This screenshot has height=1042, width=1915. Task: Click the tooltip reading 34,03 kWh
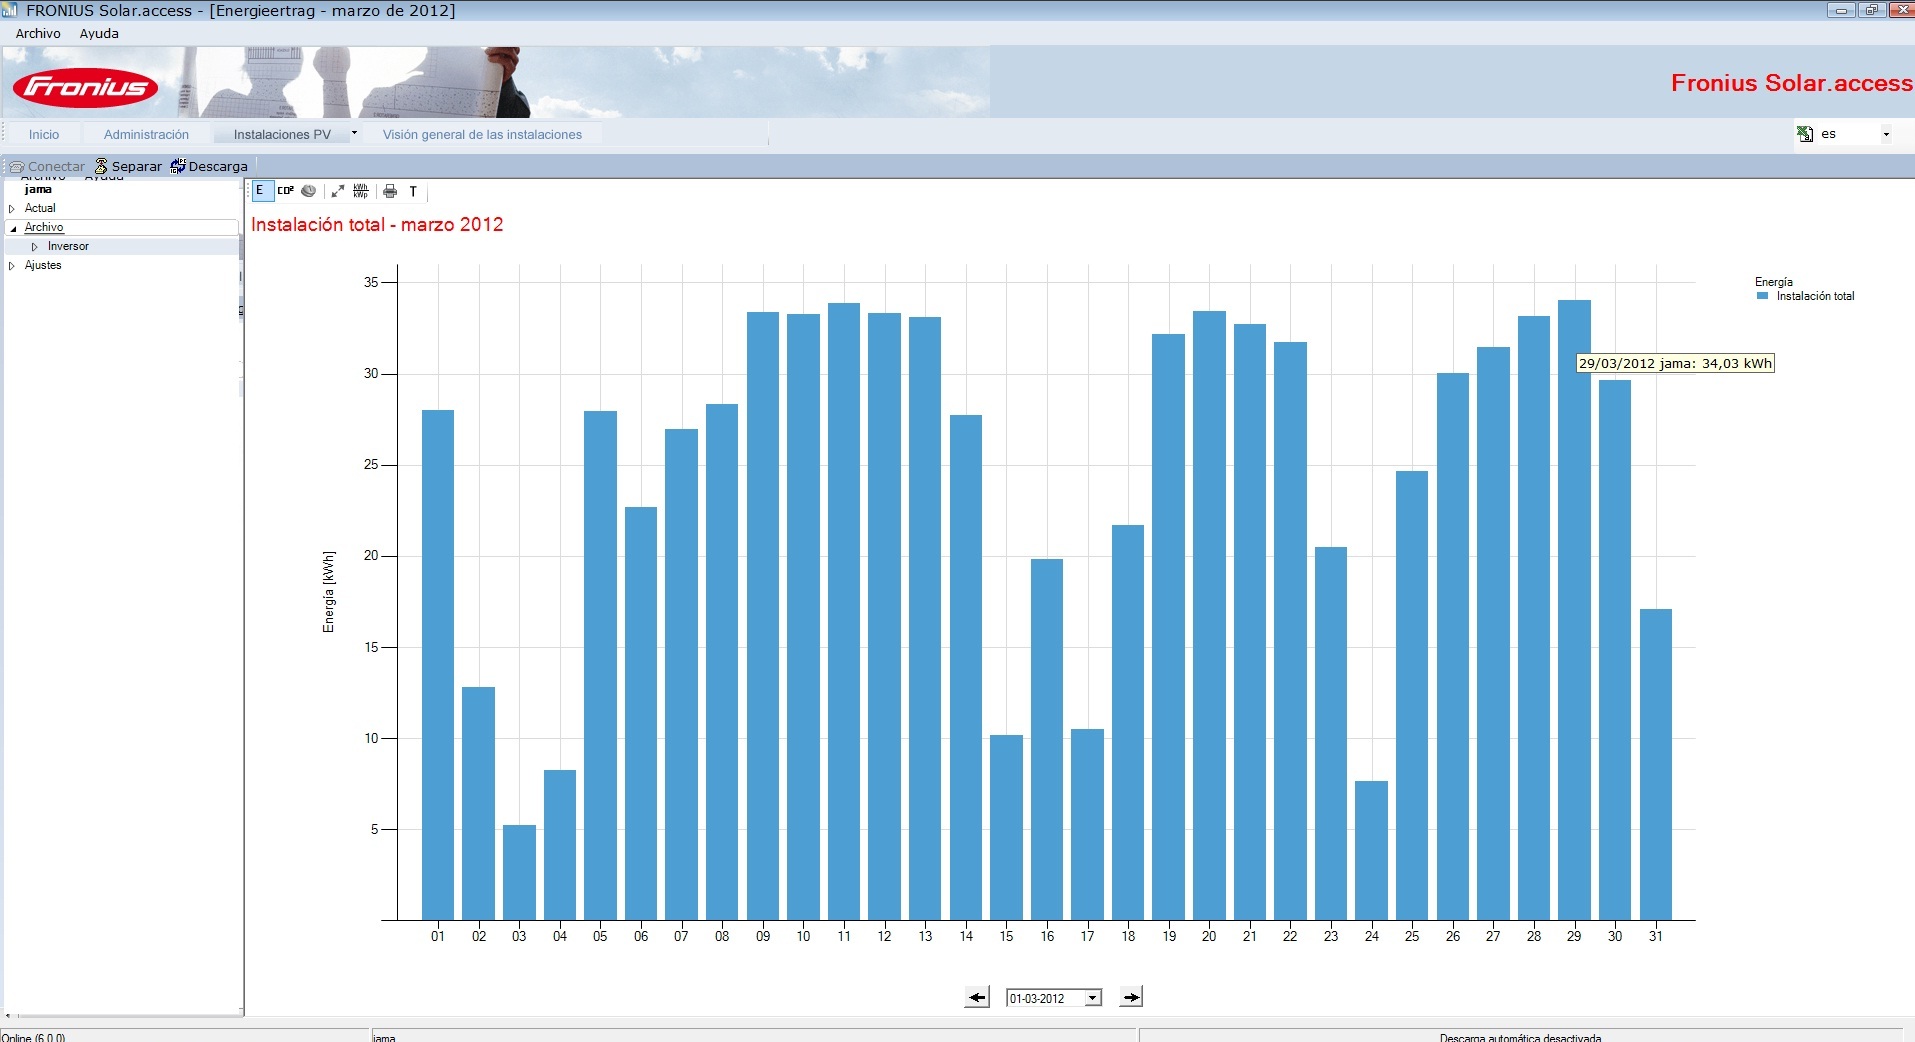click(x=1675, y=364)
